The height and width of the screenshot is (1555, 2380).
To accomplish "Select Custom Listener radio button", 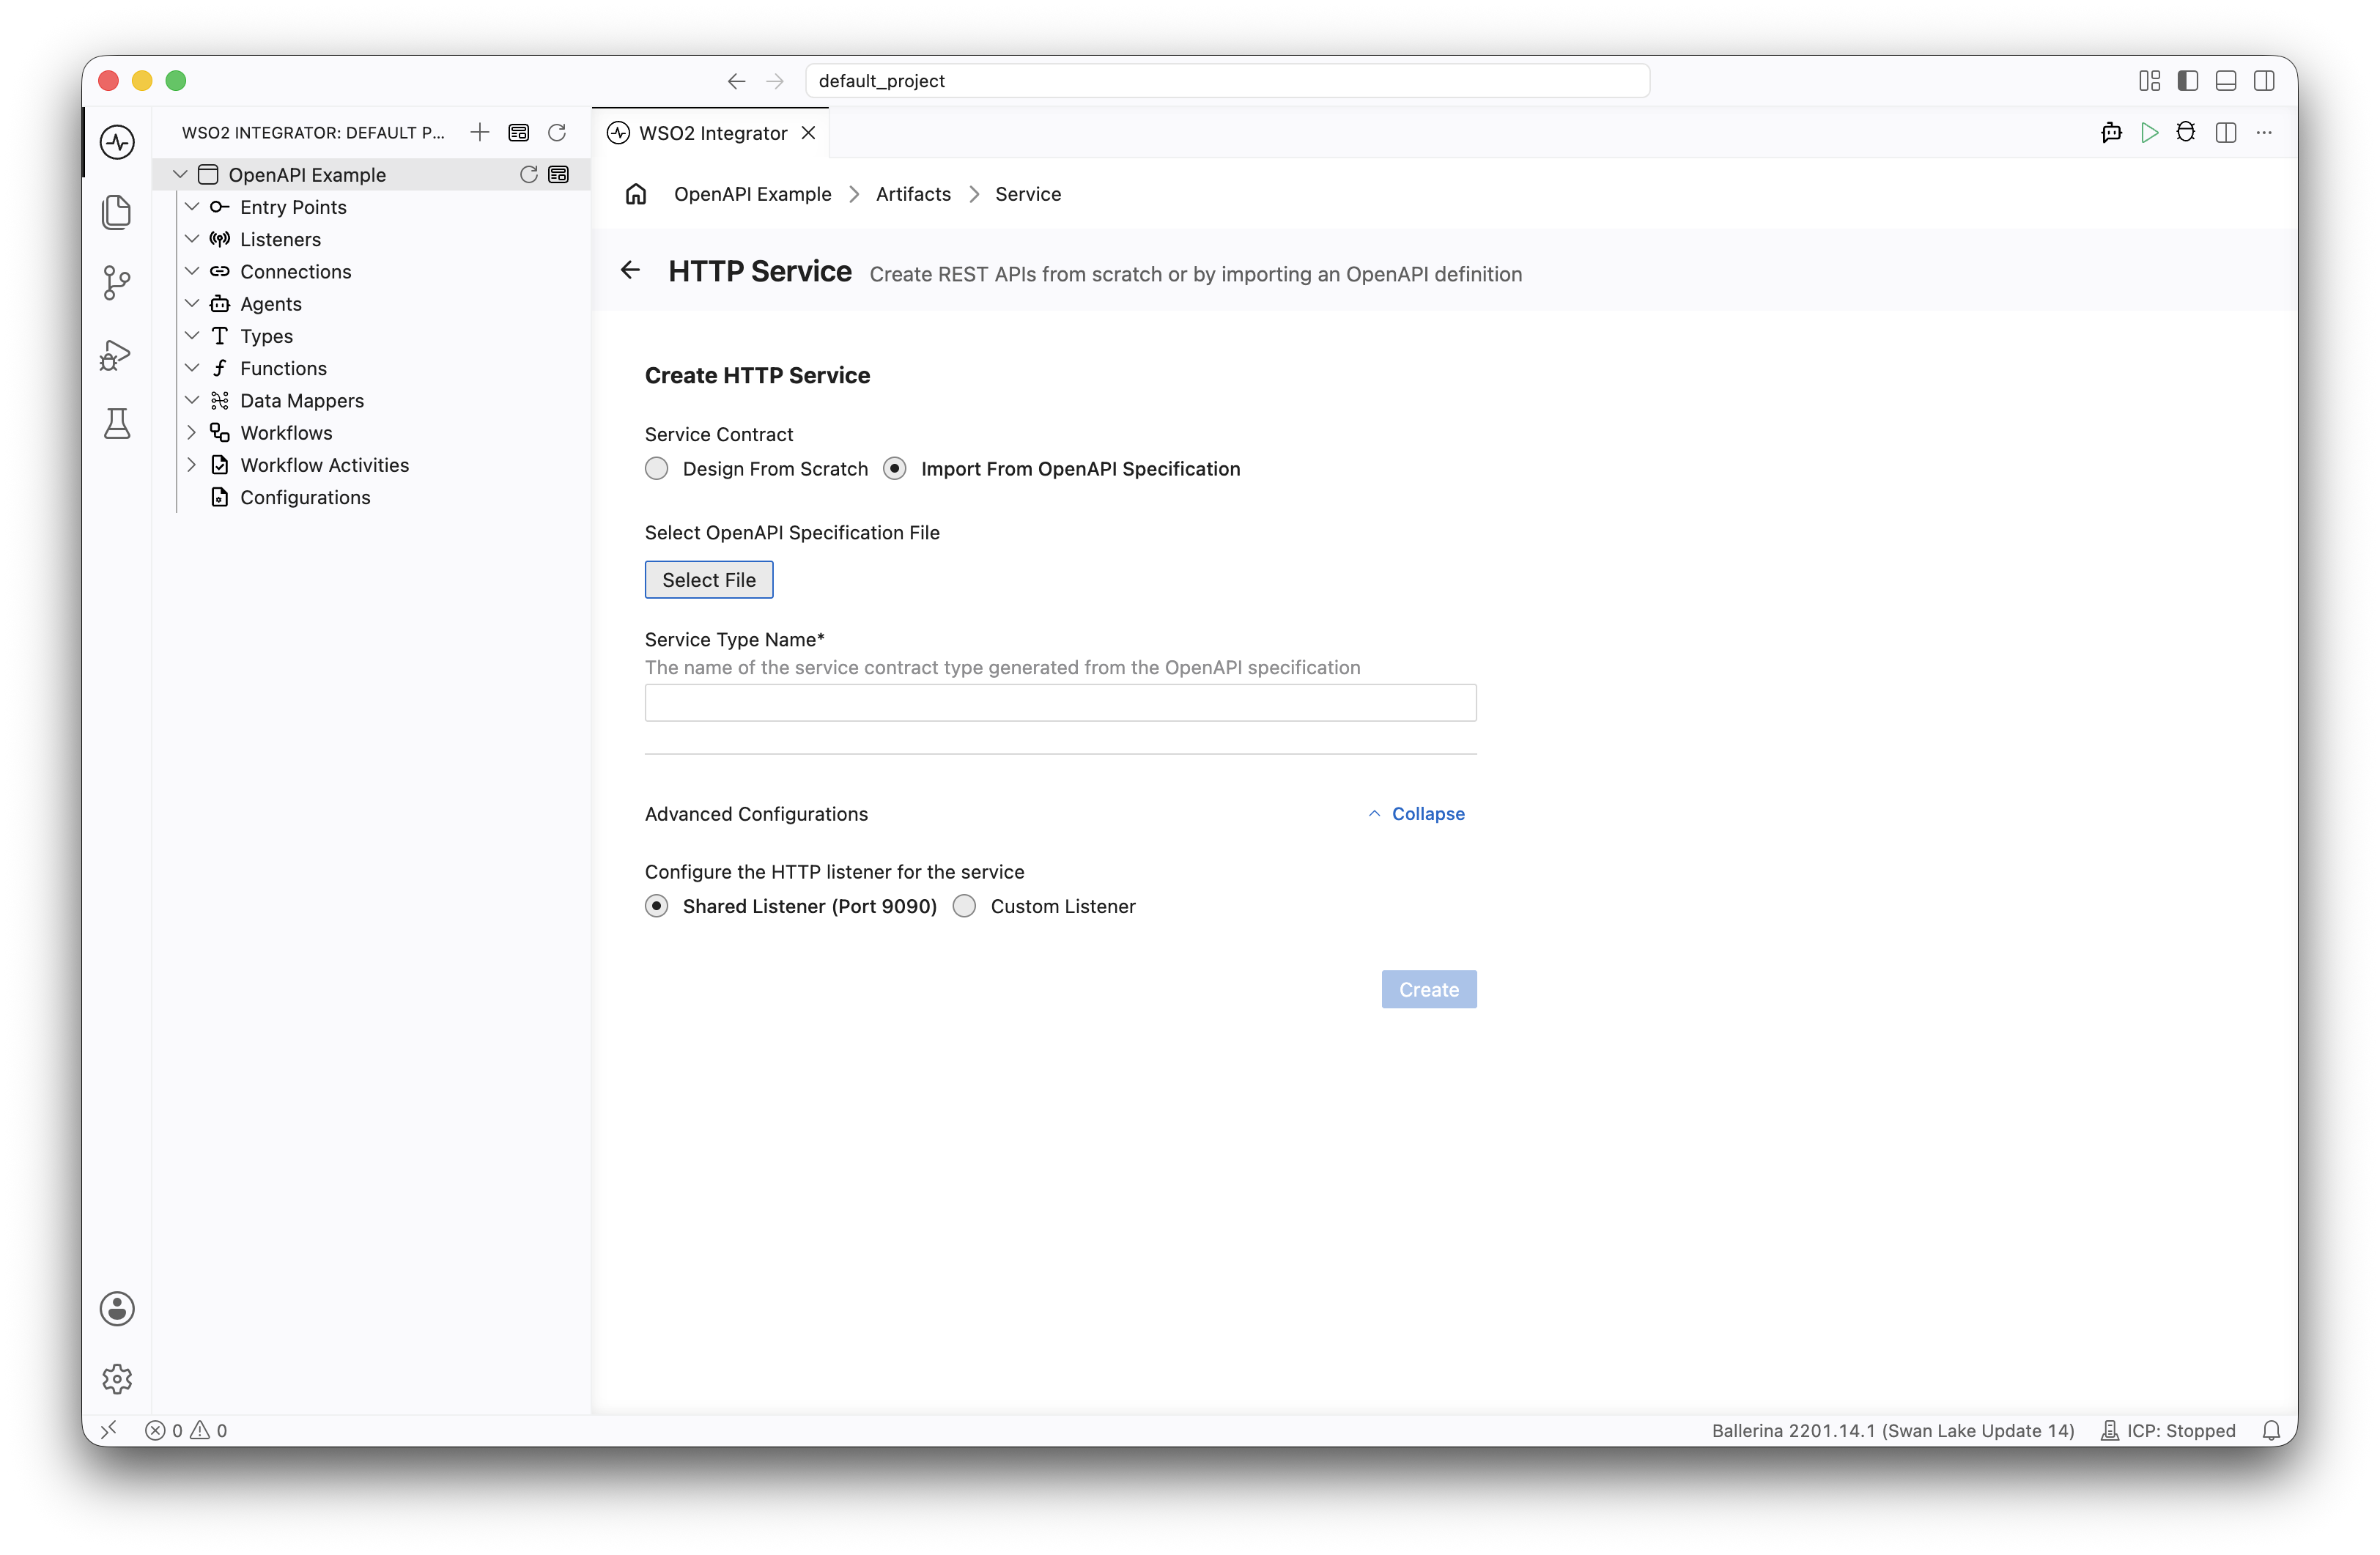I will pyautogui.click(x=964, y=906).
